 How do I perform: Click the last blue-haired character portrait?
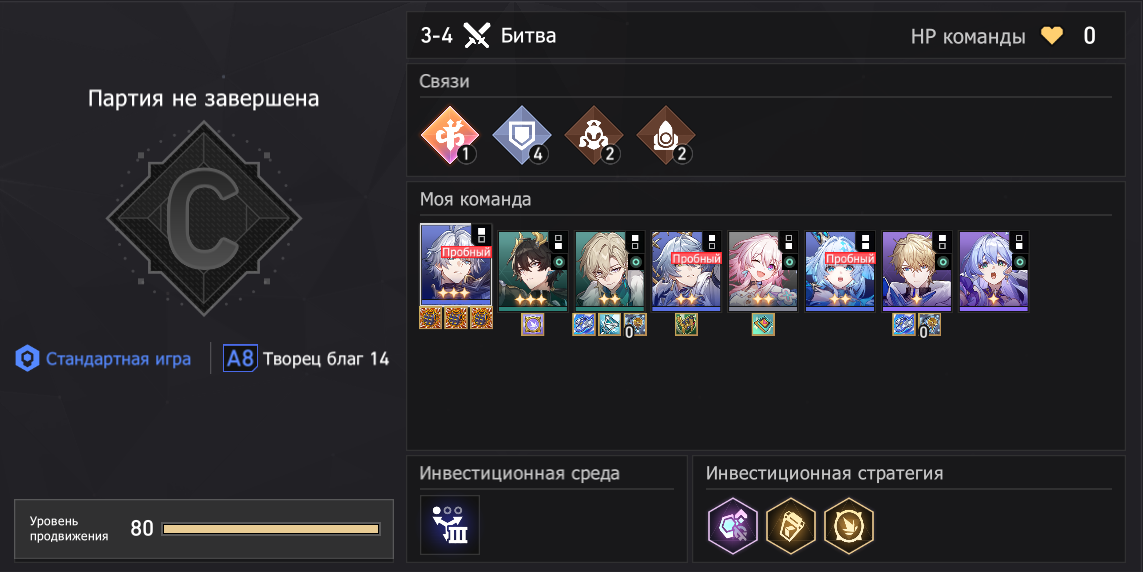pos(994,271)
